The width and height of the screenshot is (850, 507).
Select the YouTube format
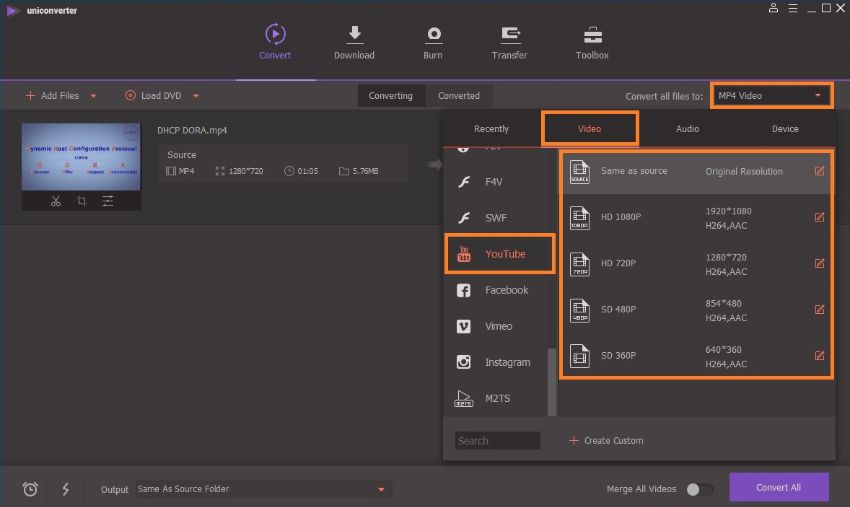point(499,254)
